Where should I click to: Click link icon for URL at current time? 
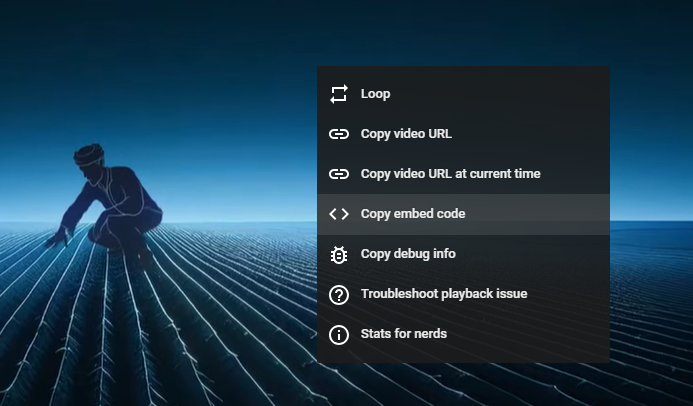click(x=339, y=174)
